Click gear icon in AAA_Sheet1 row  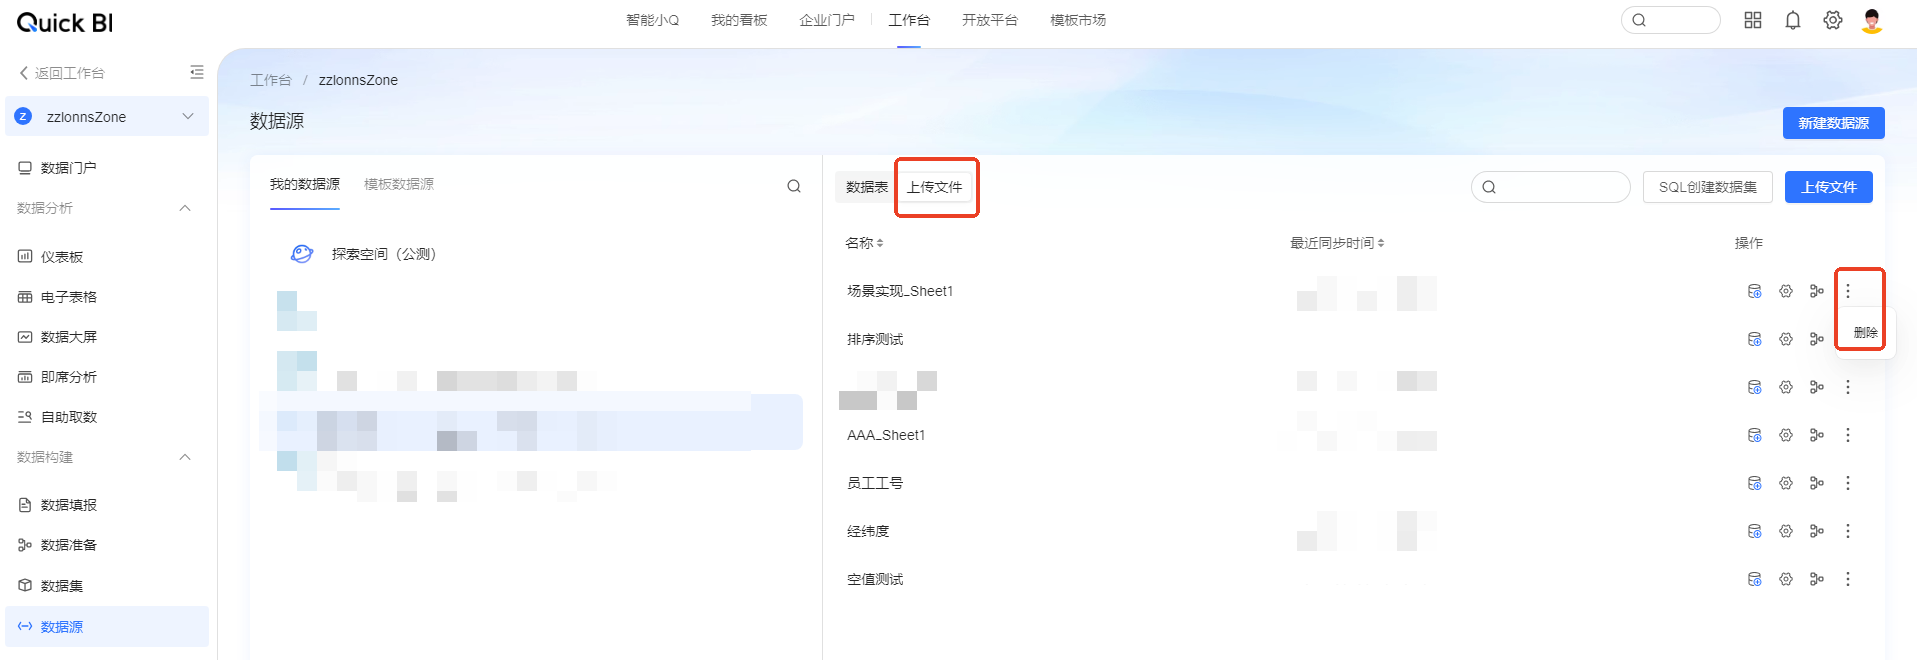pyautogui.click(x=1785, y=435)
